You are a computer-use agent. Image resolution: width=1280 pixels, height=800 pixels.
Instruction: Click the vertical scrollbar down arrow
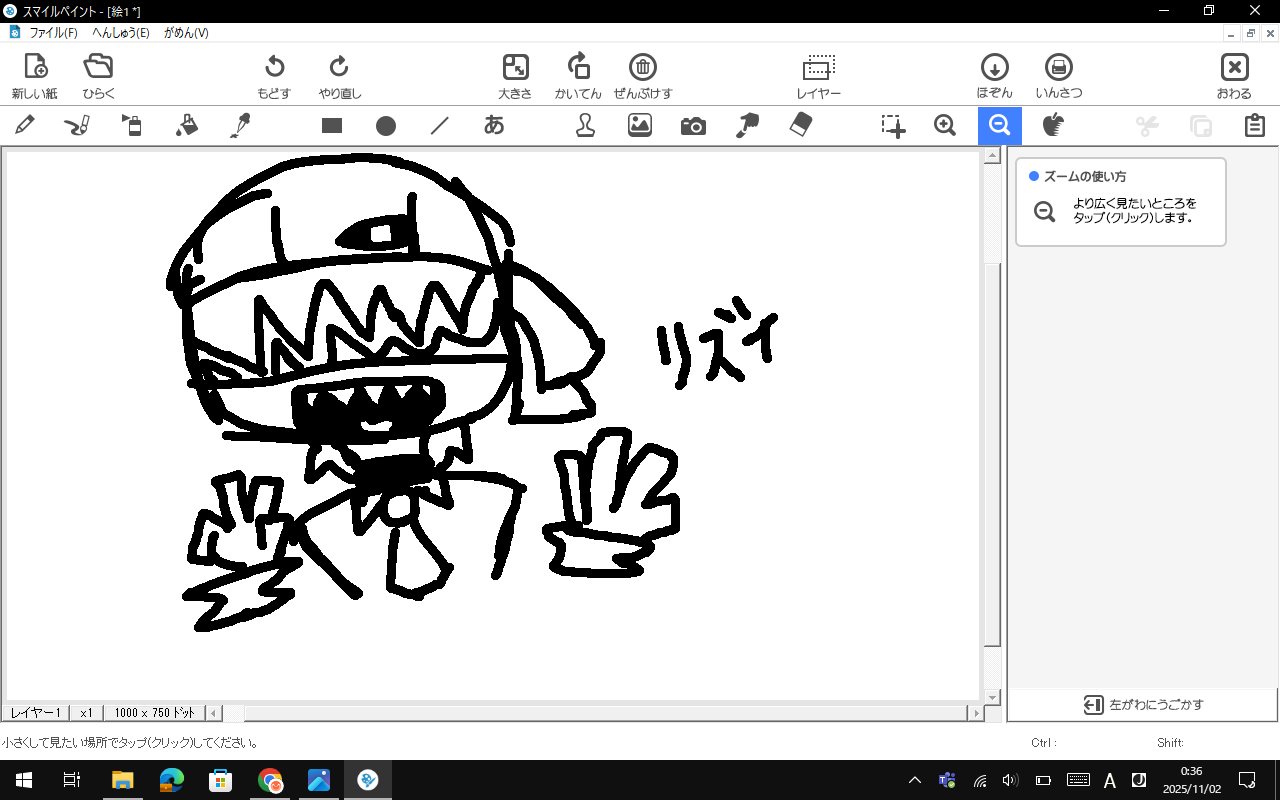point(993,697)
